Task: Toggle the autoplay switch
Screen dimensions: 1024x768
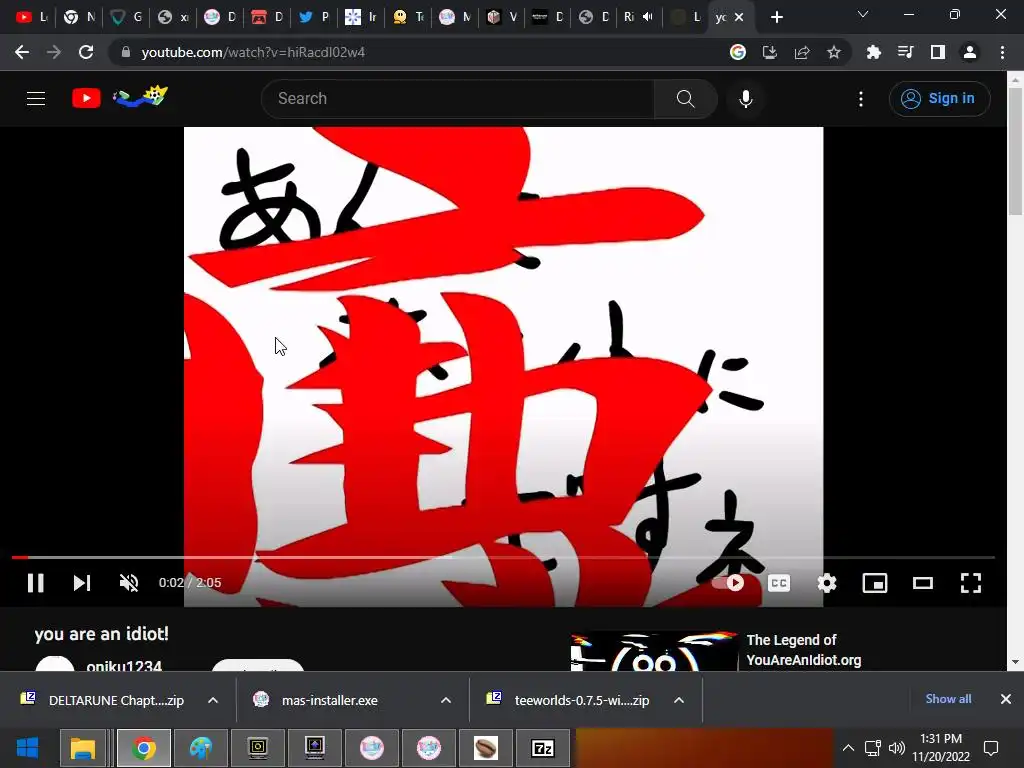Action: [x=729, y=583]
